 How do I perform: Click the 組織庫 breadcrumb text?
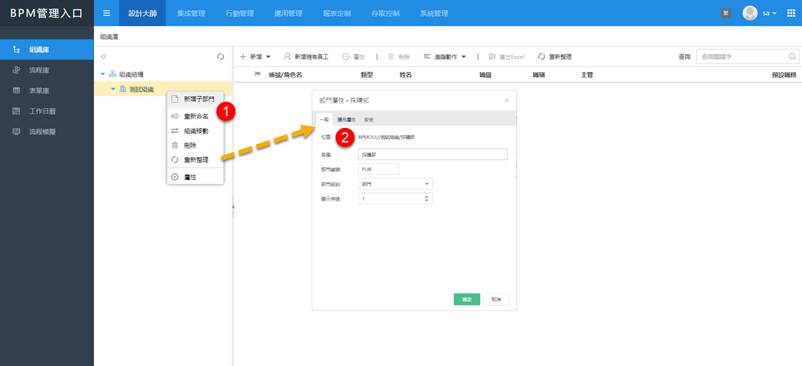pyautogui.click(x=109, y=37)
